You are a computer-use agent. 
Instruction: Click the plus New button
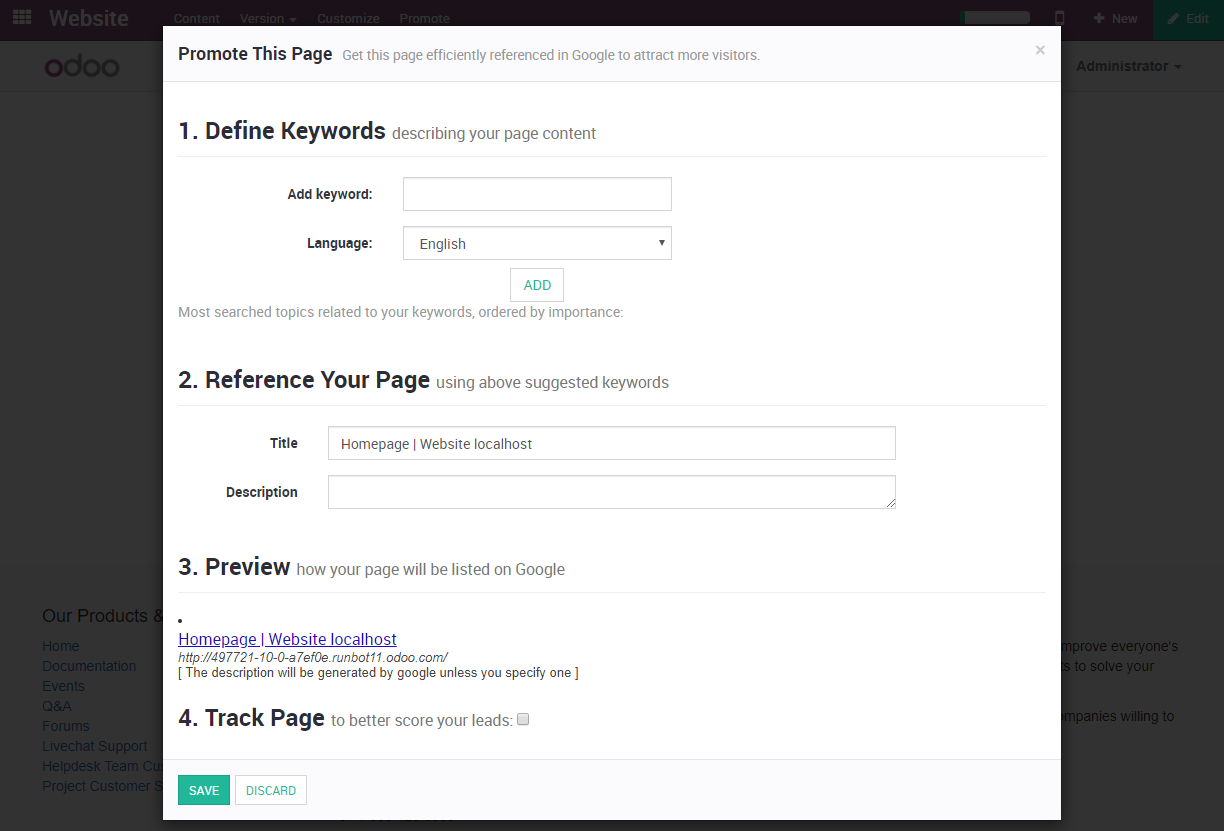pyautogui.click(x=1115, y=19)
